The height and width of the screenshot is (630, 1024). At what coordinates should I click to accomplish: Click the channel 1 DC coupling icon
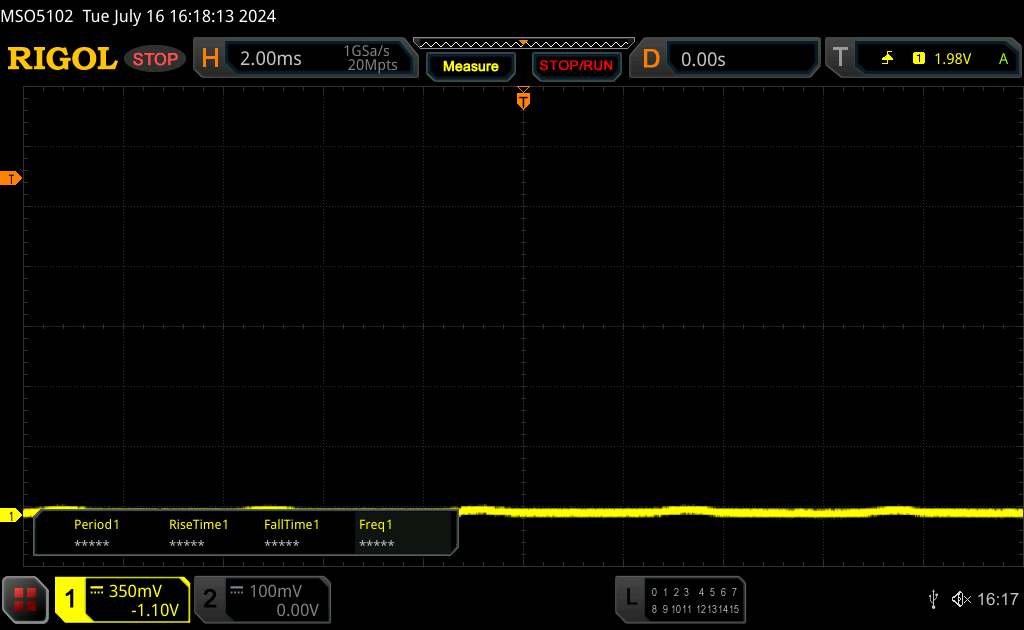point(97,591)
